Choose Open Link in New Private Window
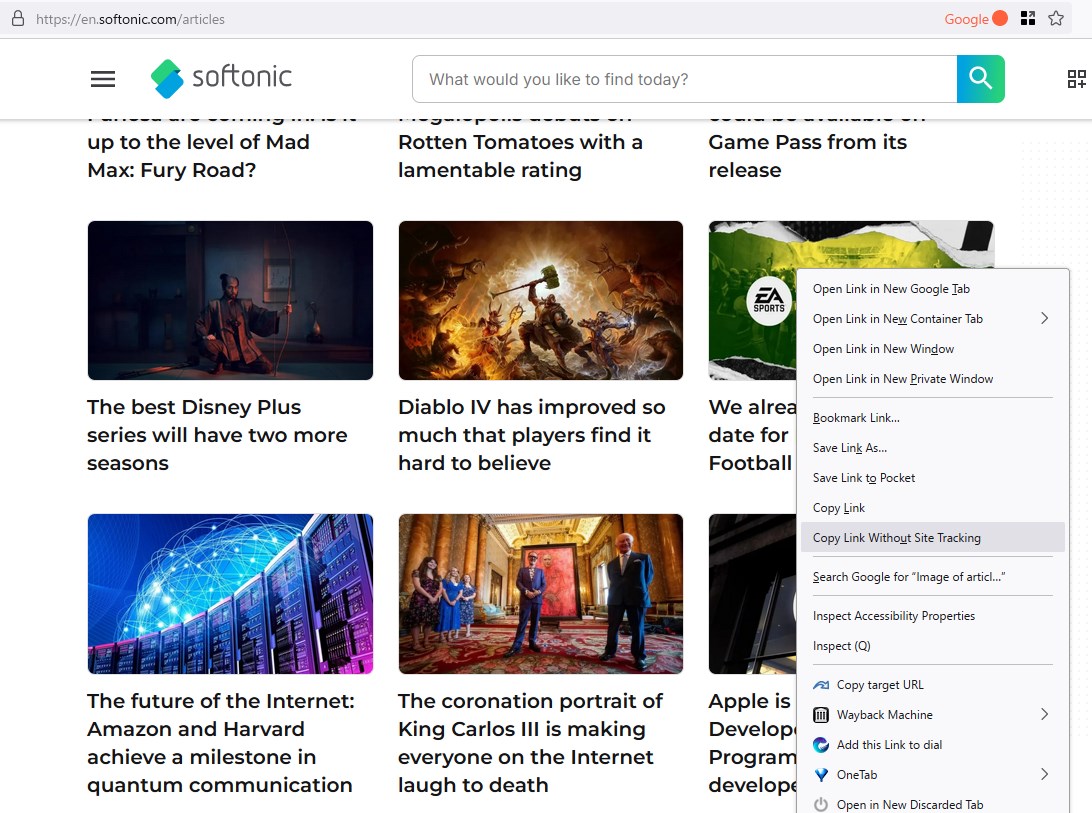This screenshot has height=813, width=1092. coord(903,379)
